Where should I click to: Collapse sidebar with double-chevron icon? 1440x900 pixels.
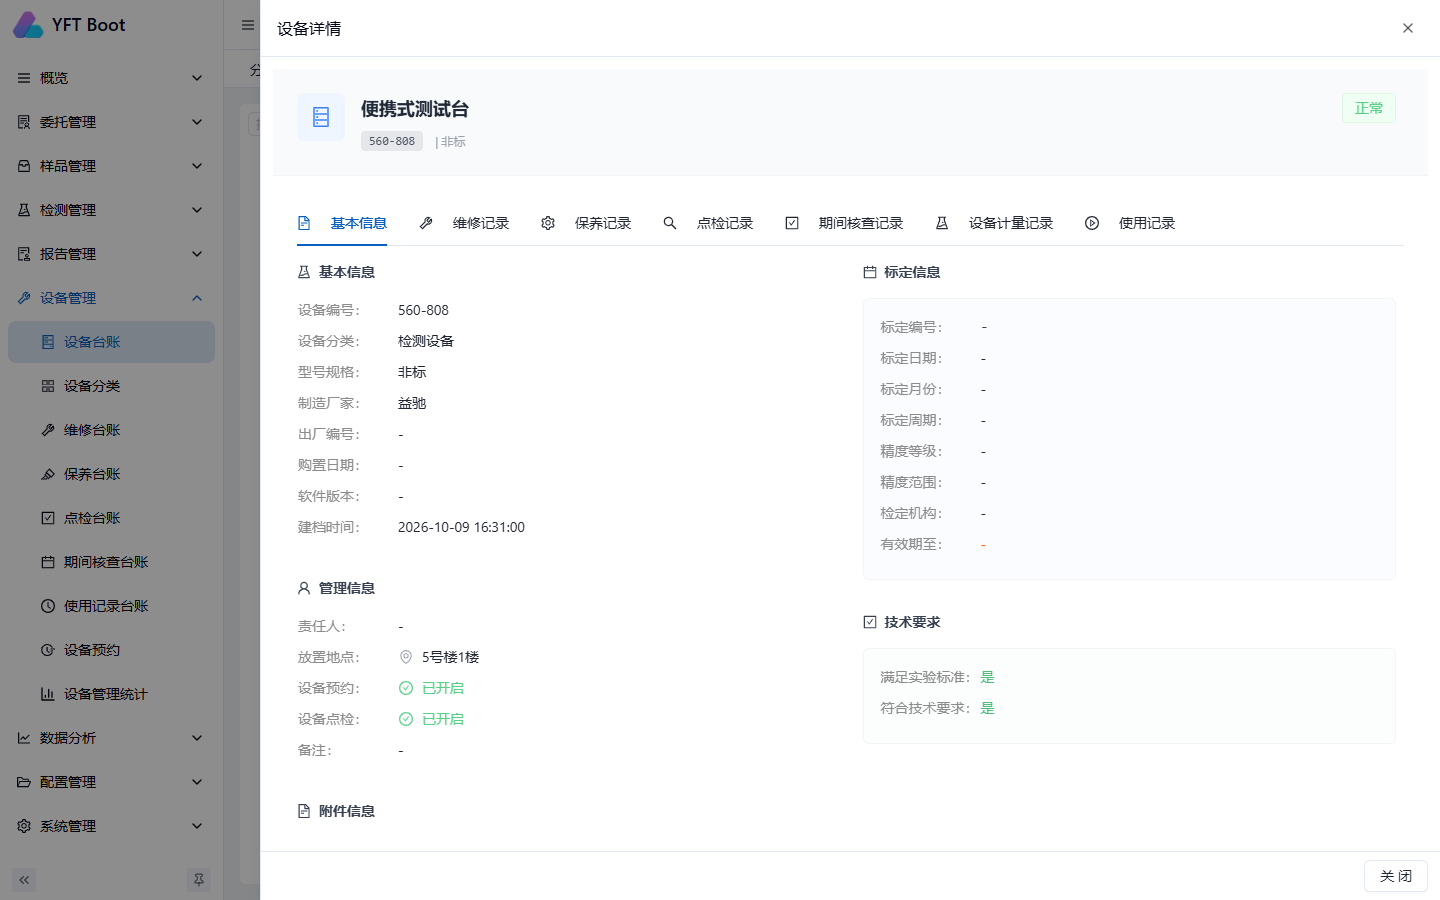point(24,880)
